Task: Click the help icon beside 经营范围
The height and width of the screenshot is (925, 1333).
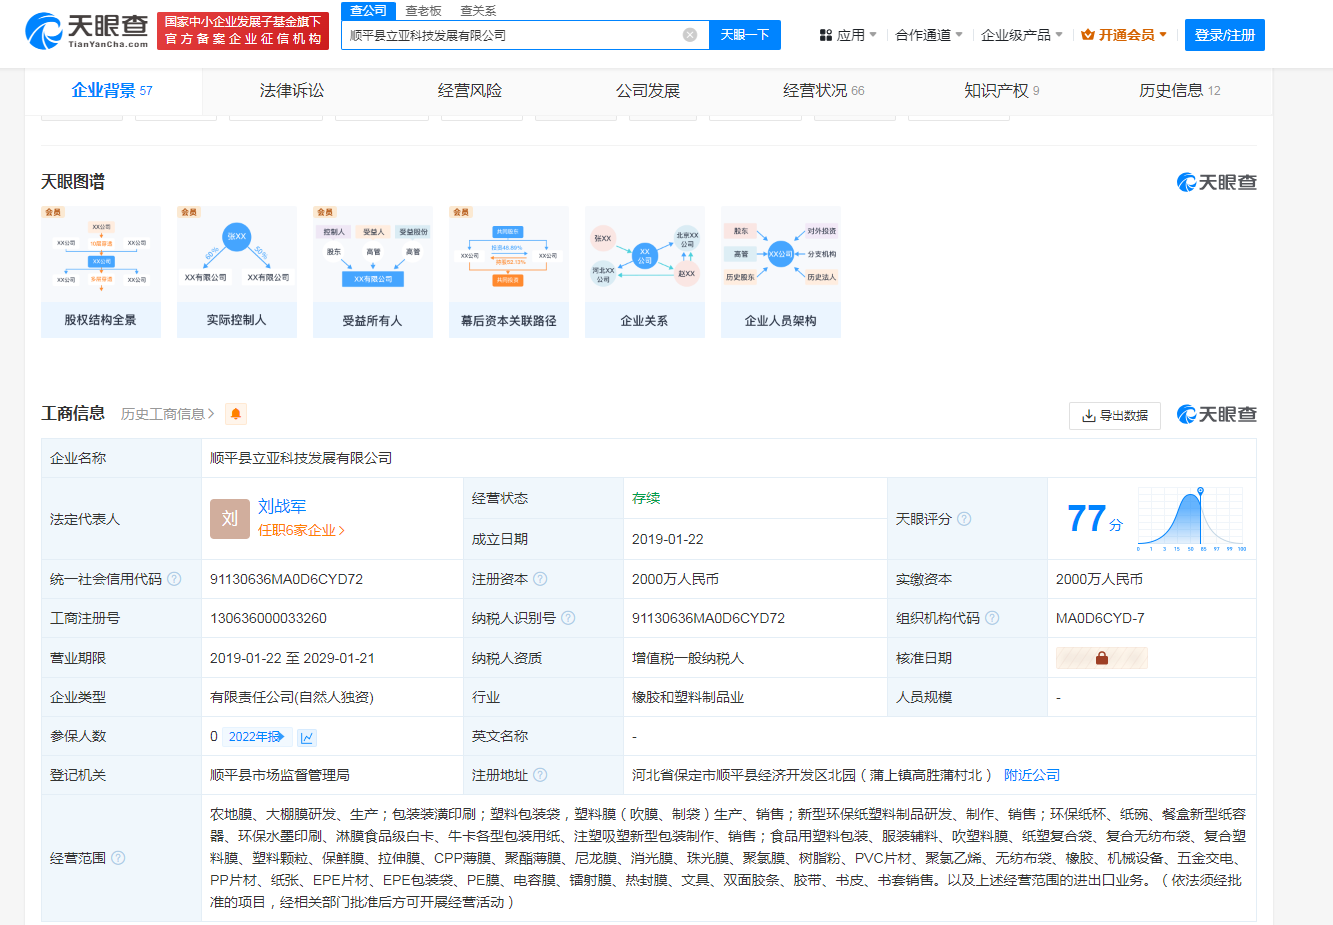Action: click(x=118, y=858)
